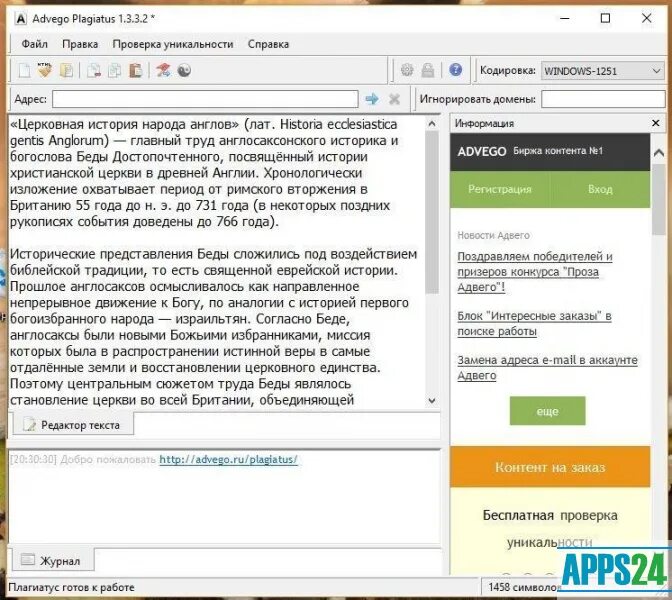Switch to the Журнал tab
The height and width of the screenshot is (600, 672).
52,561
